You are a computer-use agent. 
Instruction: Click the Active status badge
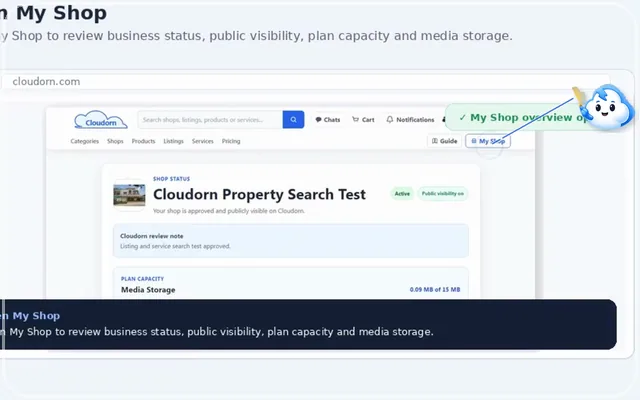[402, 193]
